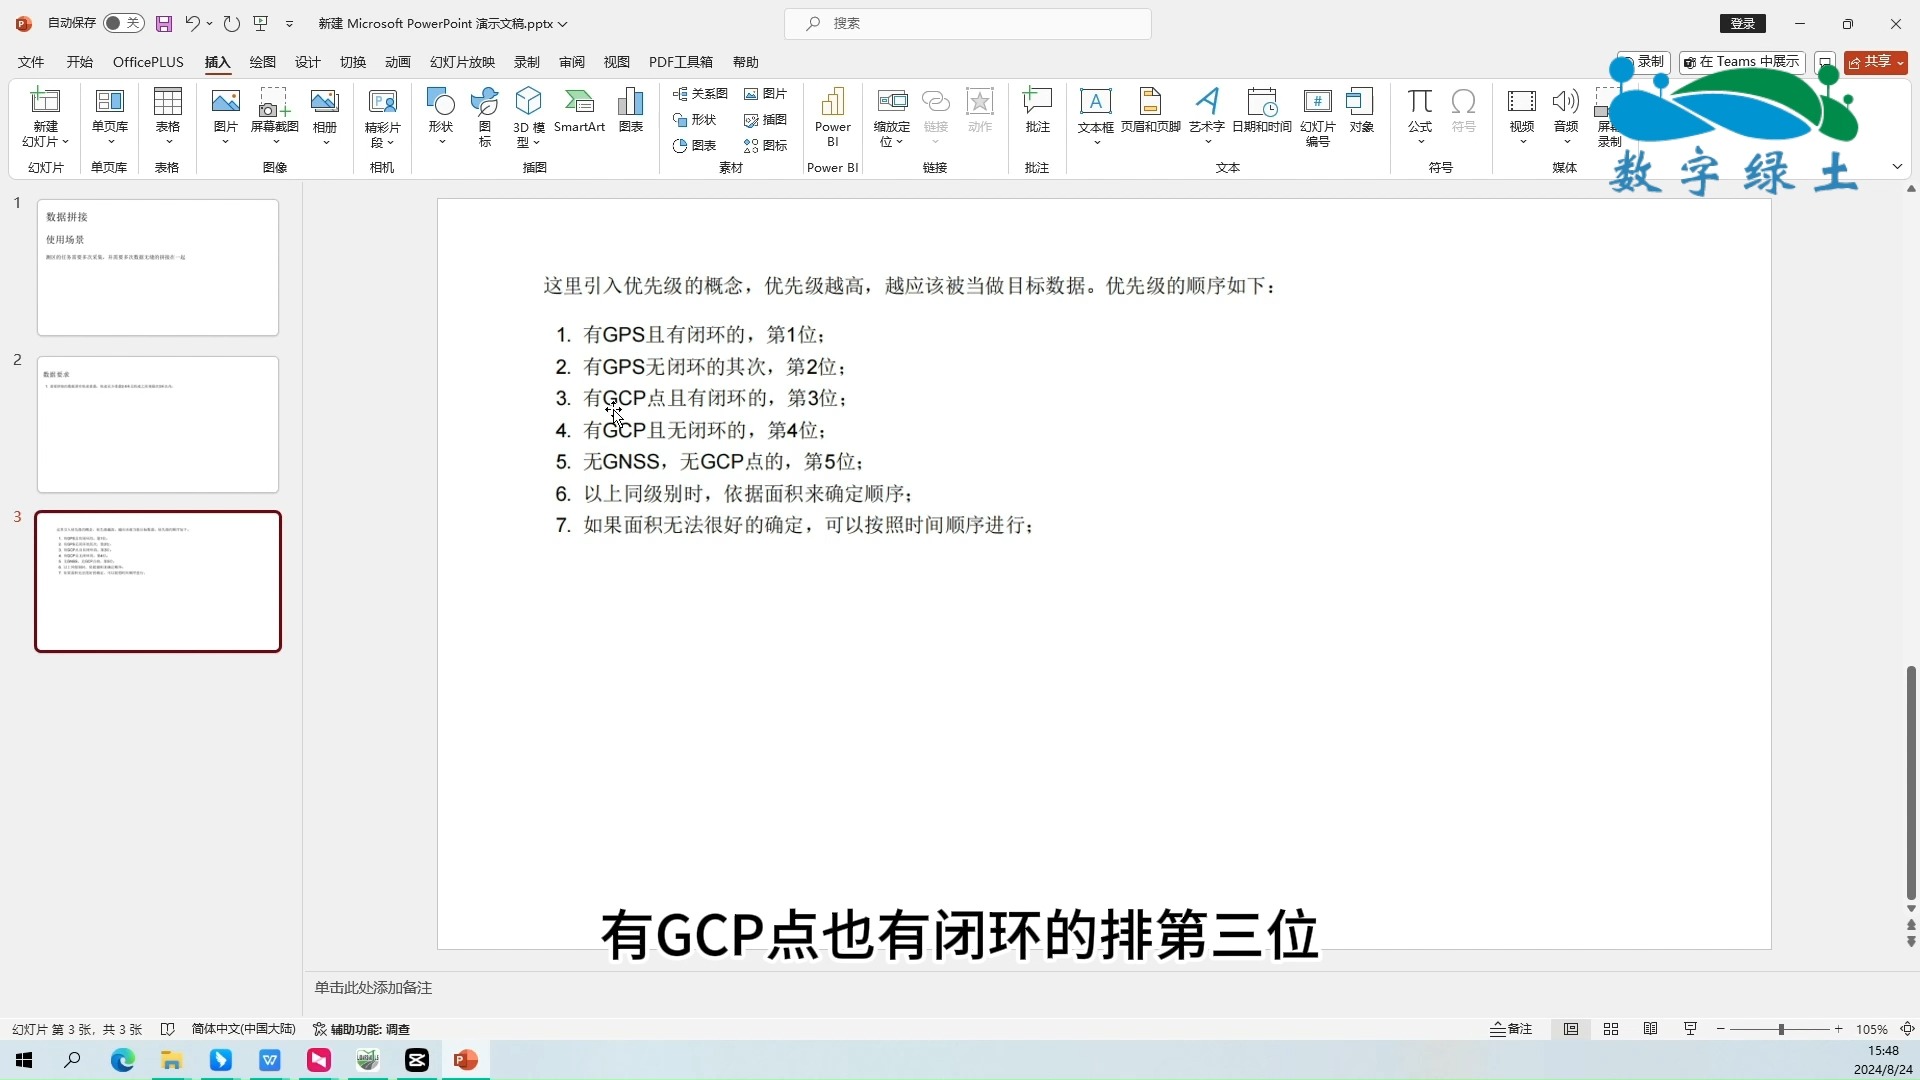Click 登录 (Sign In) button
Image resolution: width=1920 pixels, height=1080 pixels.
(1743, 22)
